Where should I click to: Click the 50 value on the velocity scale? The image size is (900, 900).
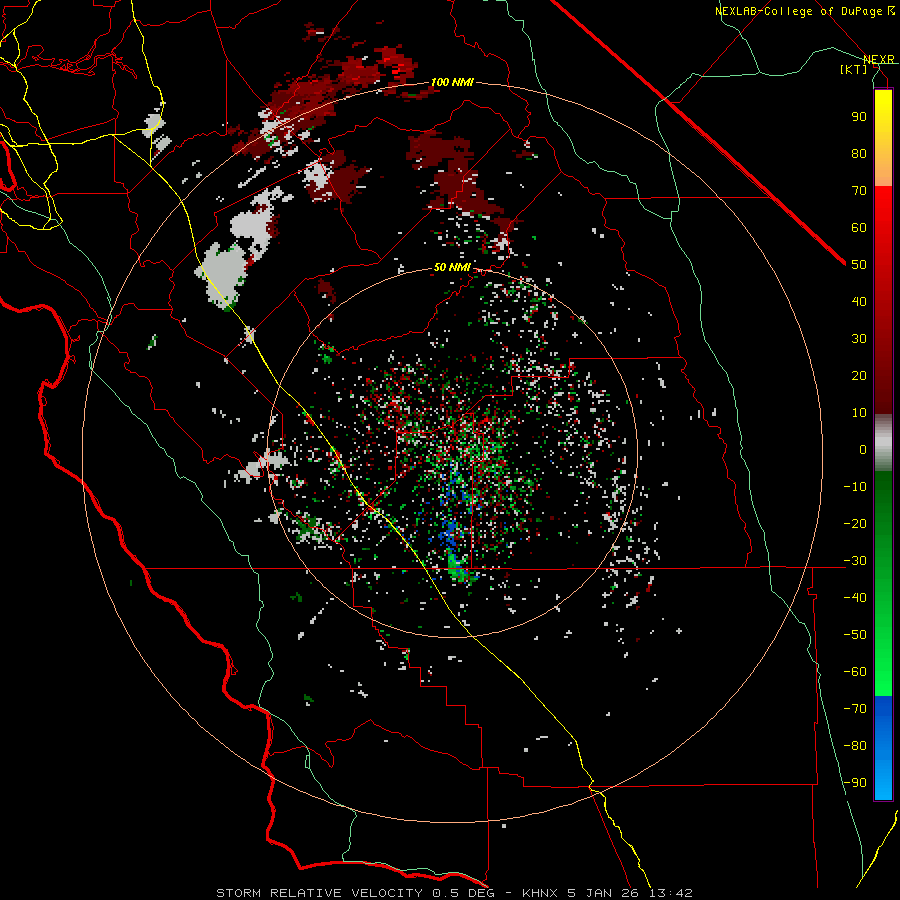(859, 265)
